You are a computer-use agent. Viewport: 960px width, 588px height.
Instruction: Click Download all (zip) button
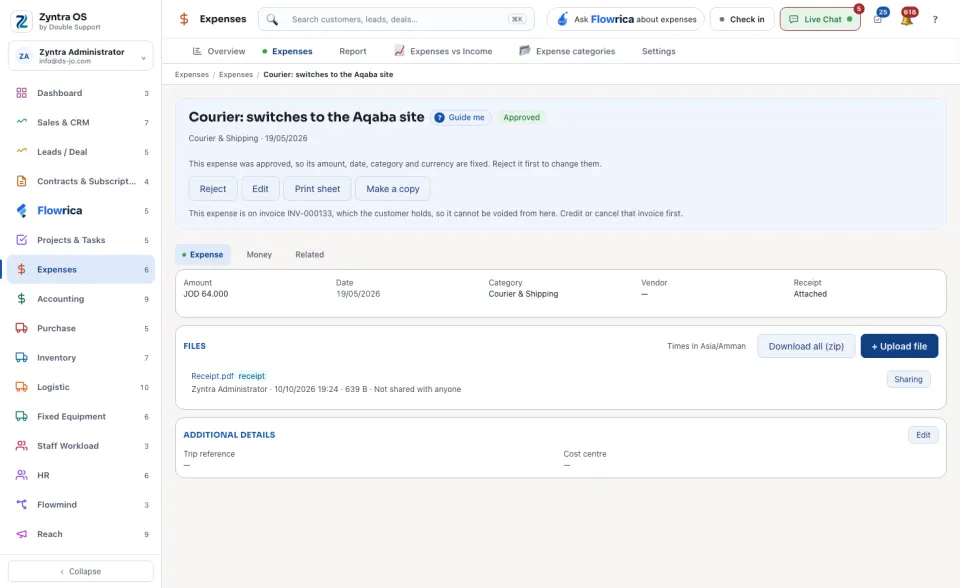pos(806,346)
